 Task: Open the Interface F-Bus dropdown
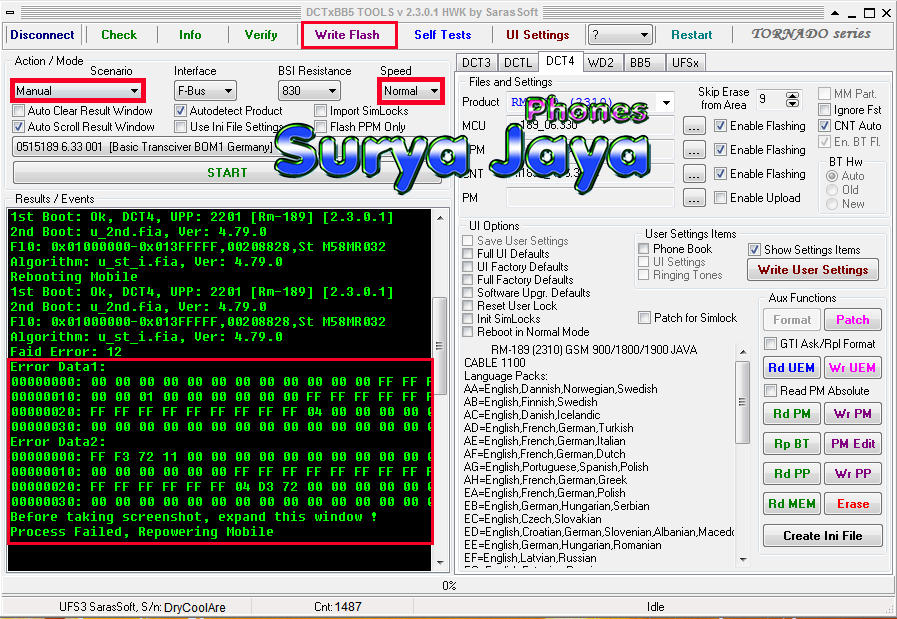click(205, 91)
